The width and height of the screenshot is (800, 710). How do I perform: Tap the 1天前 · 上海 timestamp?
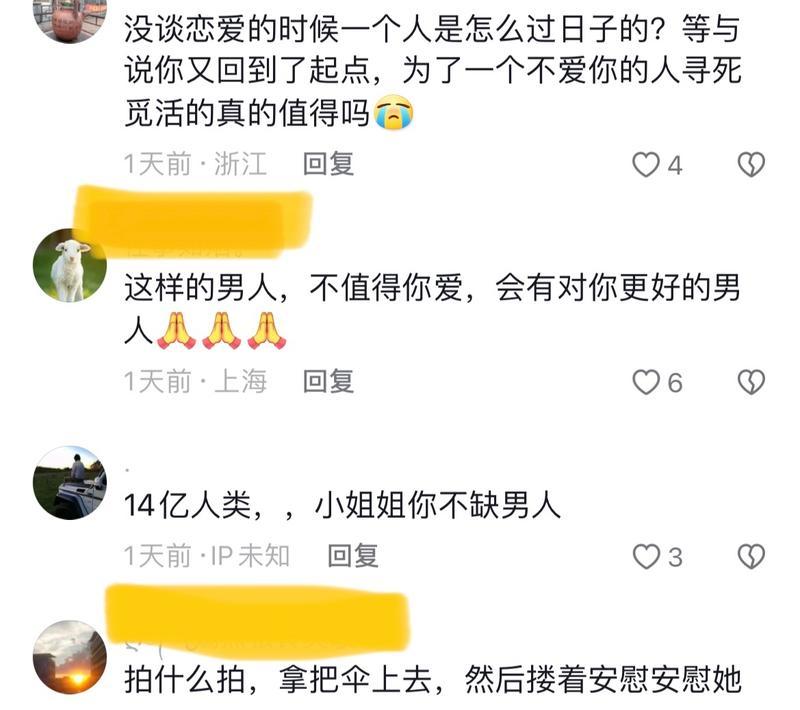point(195,382)
